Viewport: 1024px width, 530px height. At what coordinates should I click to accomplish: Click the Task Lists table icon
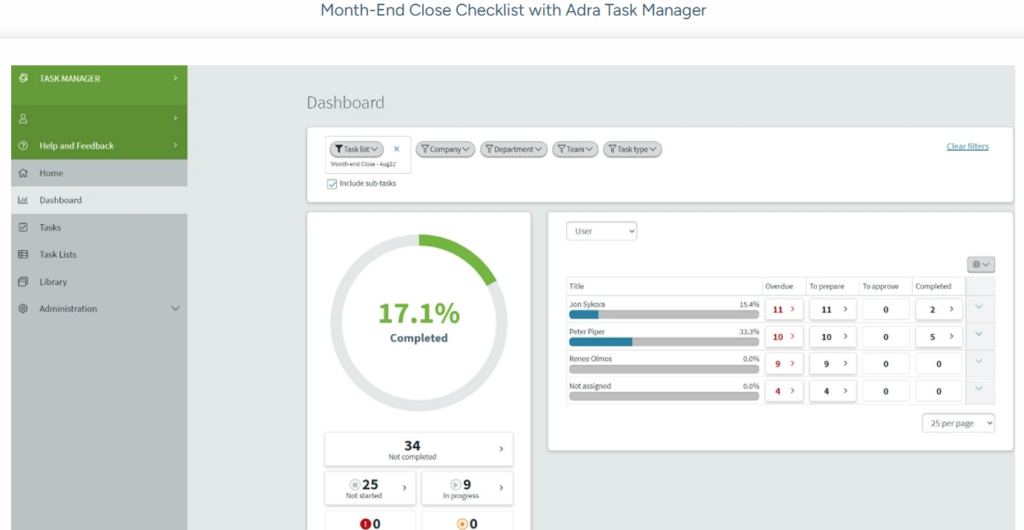pyautogui.click(x=23, y=255)
